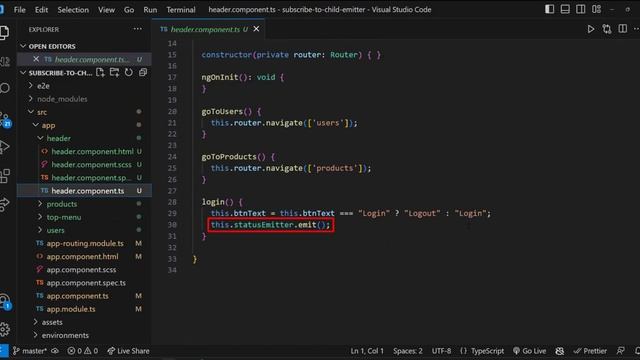Viewport: 640px width, 360px height.
Task: Open Source Control with the 21 badge
Action: [5, 120]
